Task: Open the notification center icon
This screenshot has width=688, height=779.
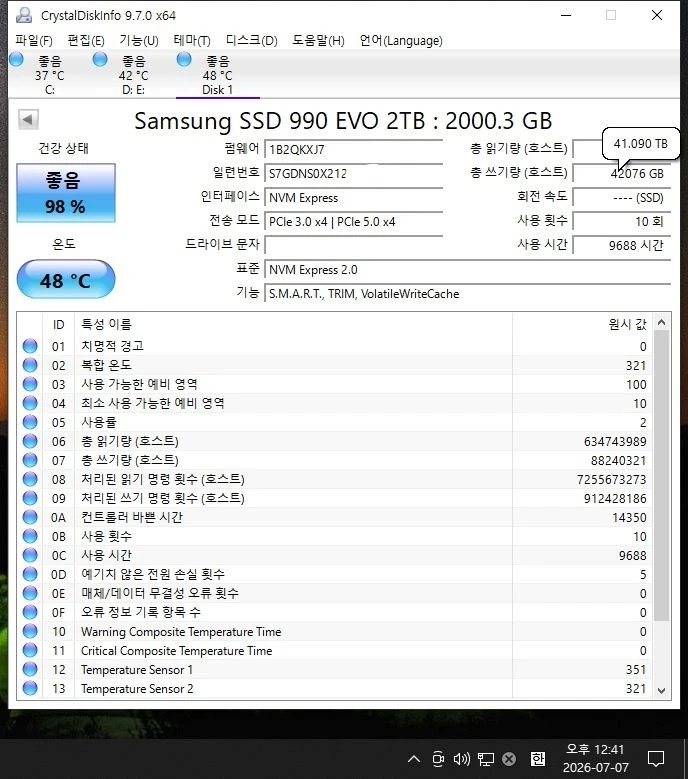Action: click(x=656, y=759)
